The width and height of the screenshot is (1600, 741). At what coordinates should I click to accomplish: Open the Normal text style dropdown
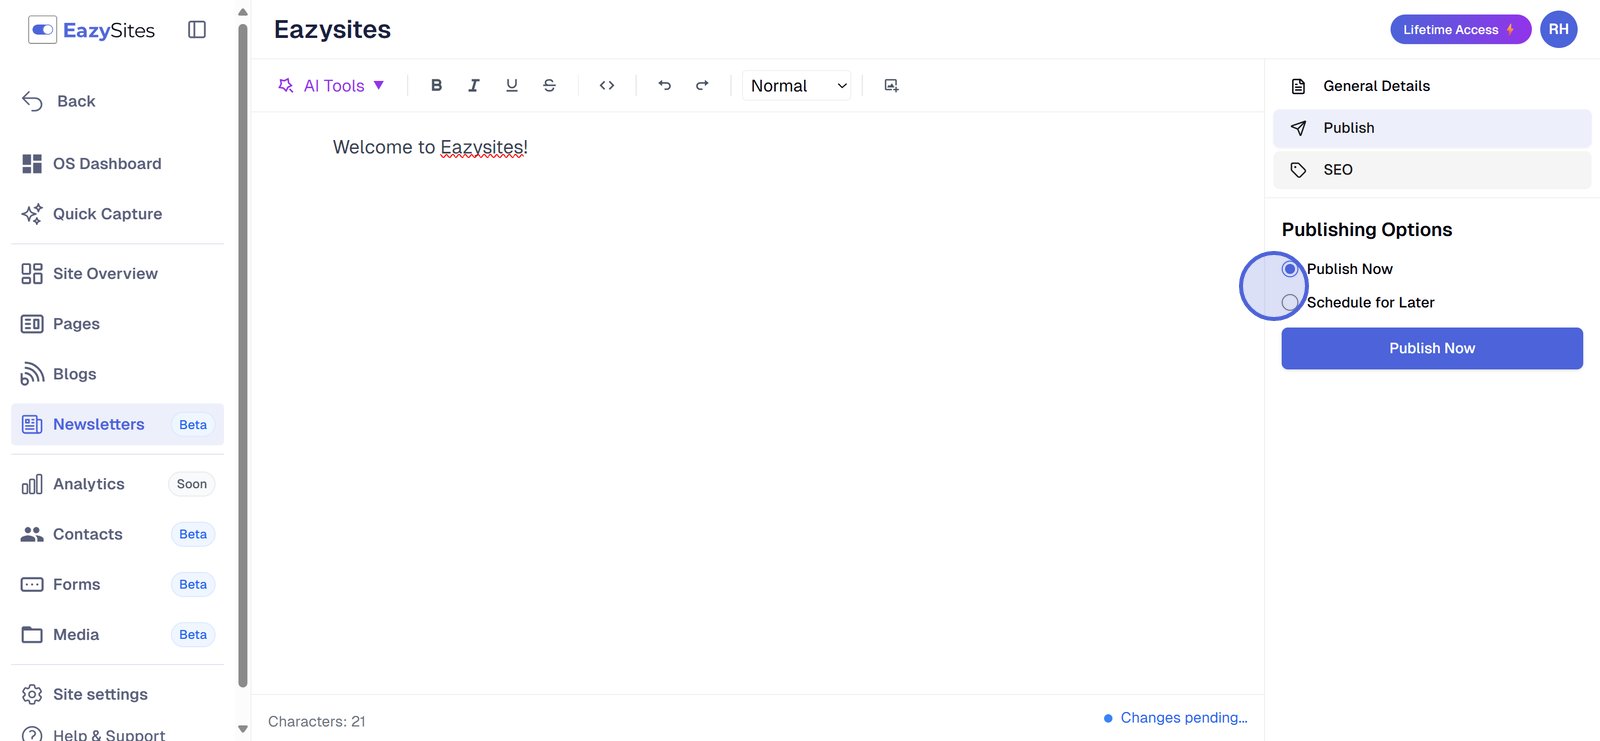pos(798,86)
